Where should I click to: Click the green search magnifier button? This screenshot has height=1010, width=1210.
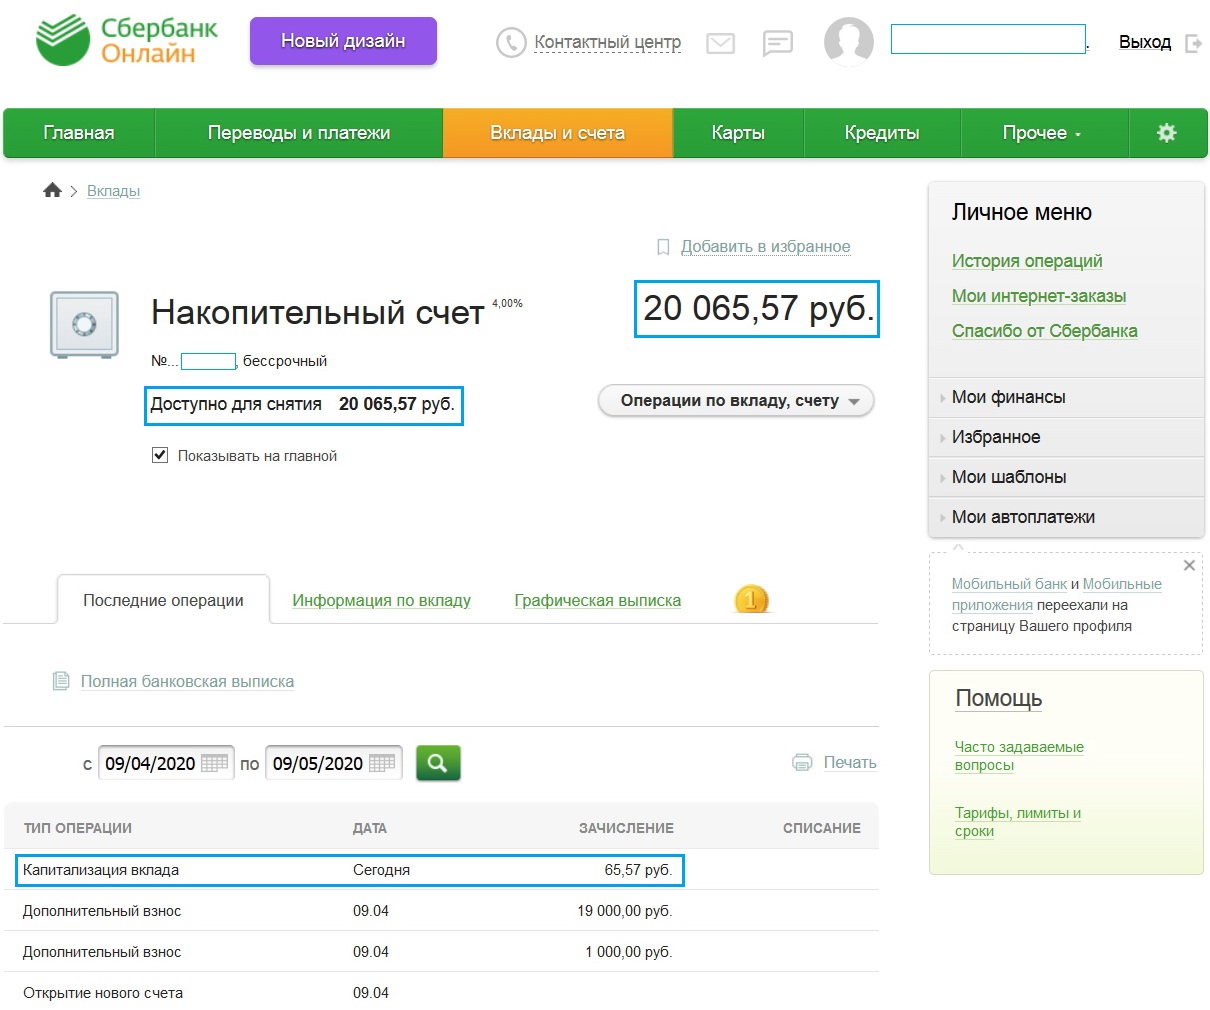pos(437,763)
